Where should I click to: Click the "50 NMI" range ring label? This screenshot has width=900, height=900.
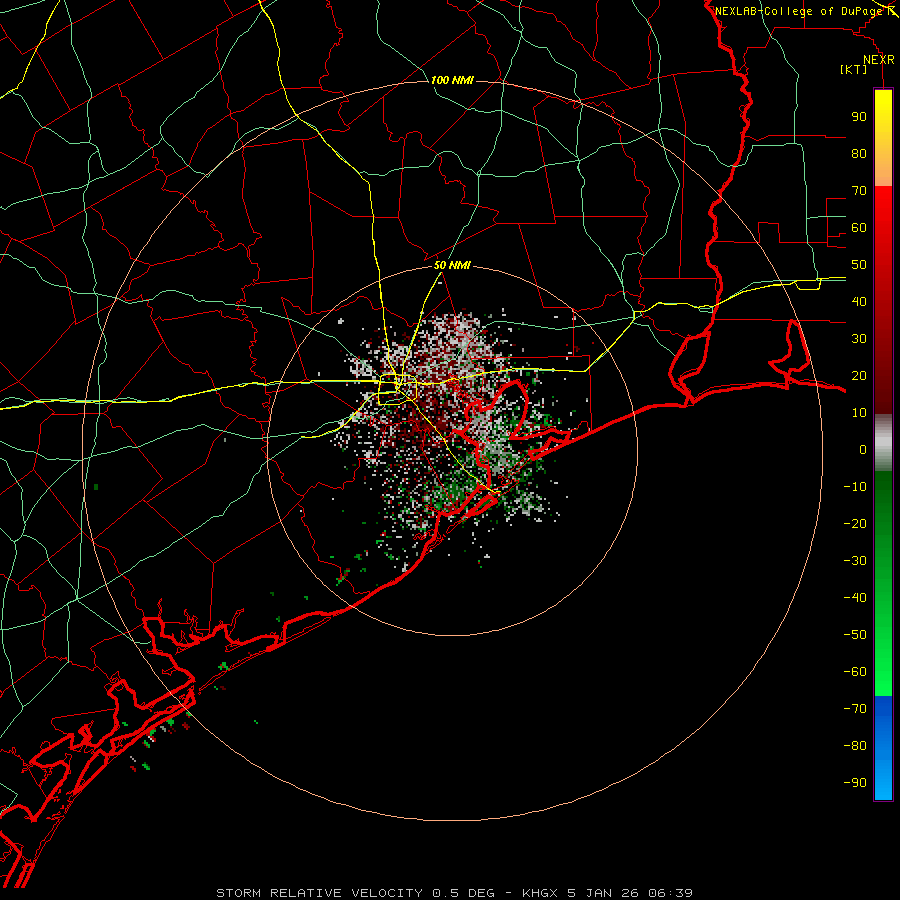click(x=452, y=265)
